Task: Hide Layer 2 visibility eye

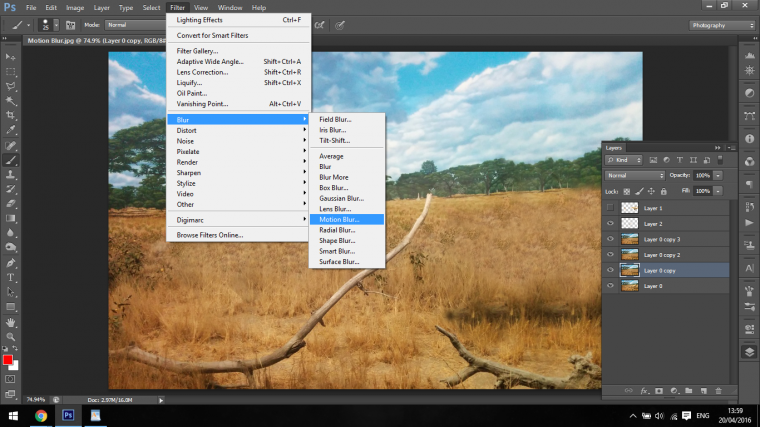Action: 610,223
